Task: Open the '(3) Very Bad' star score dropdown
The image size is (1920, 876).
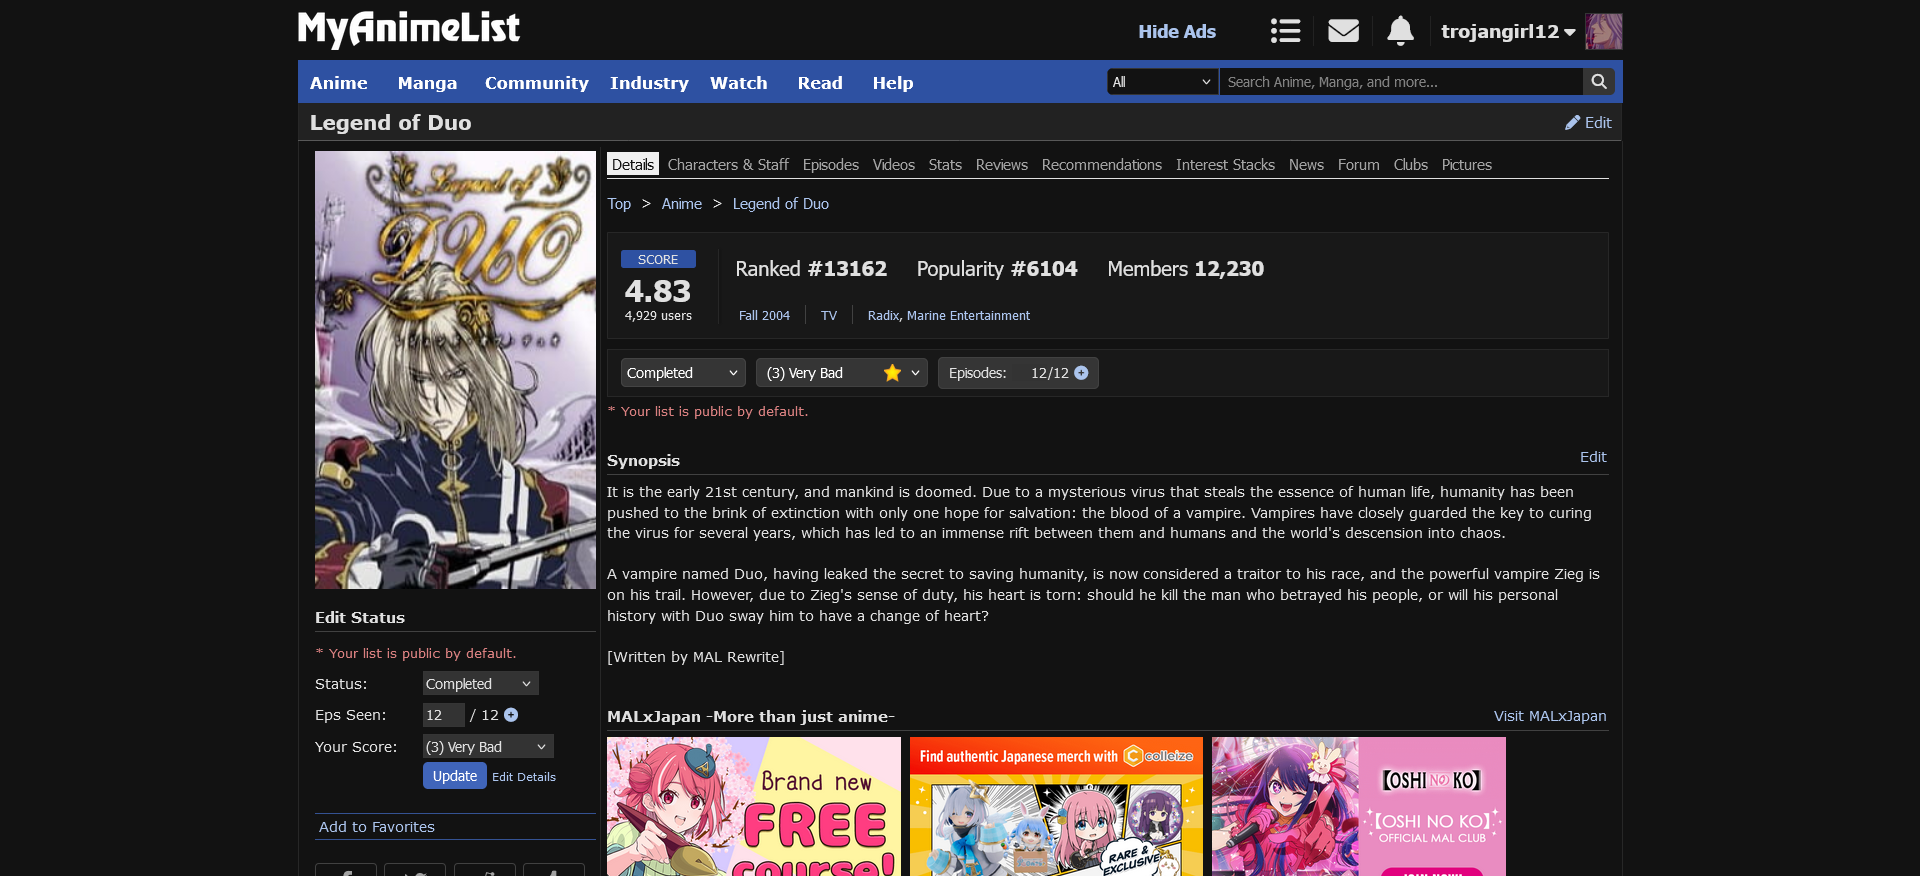Action: 841,373
